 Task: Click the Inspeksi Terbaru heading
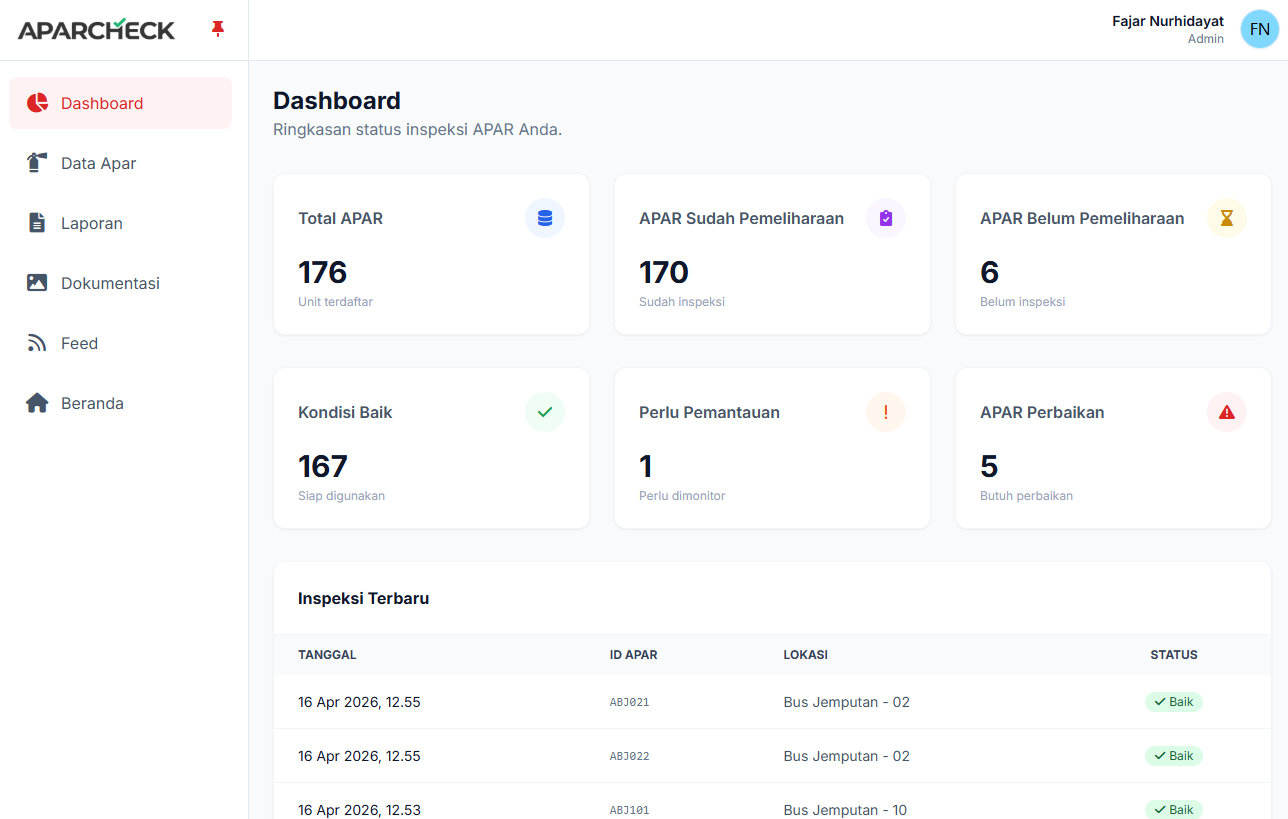(x=364, y=598)
